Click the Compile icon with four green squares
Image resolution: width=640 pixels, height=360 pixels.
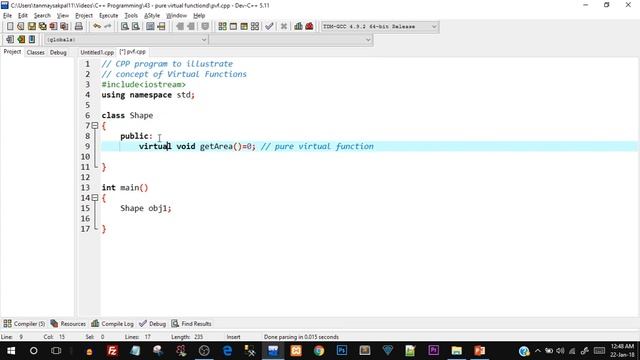click(x=222, y=27)
